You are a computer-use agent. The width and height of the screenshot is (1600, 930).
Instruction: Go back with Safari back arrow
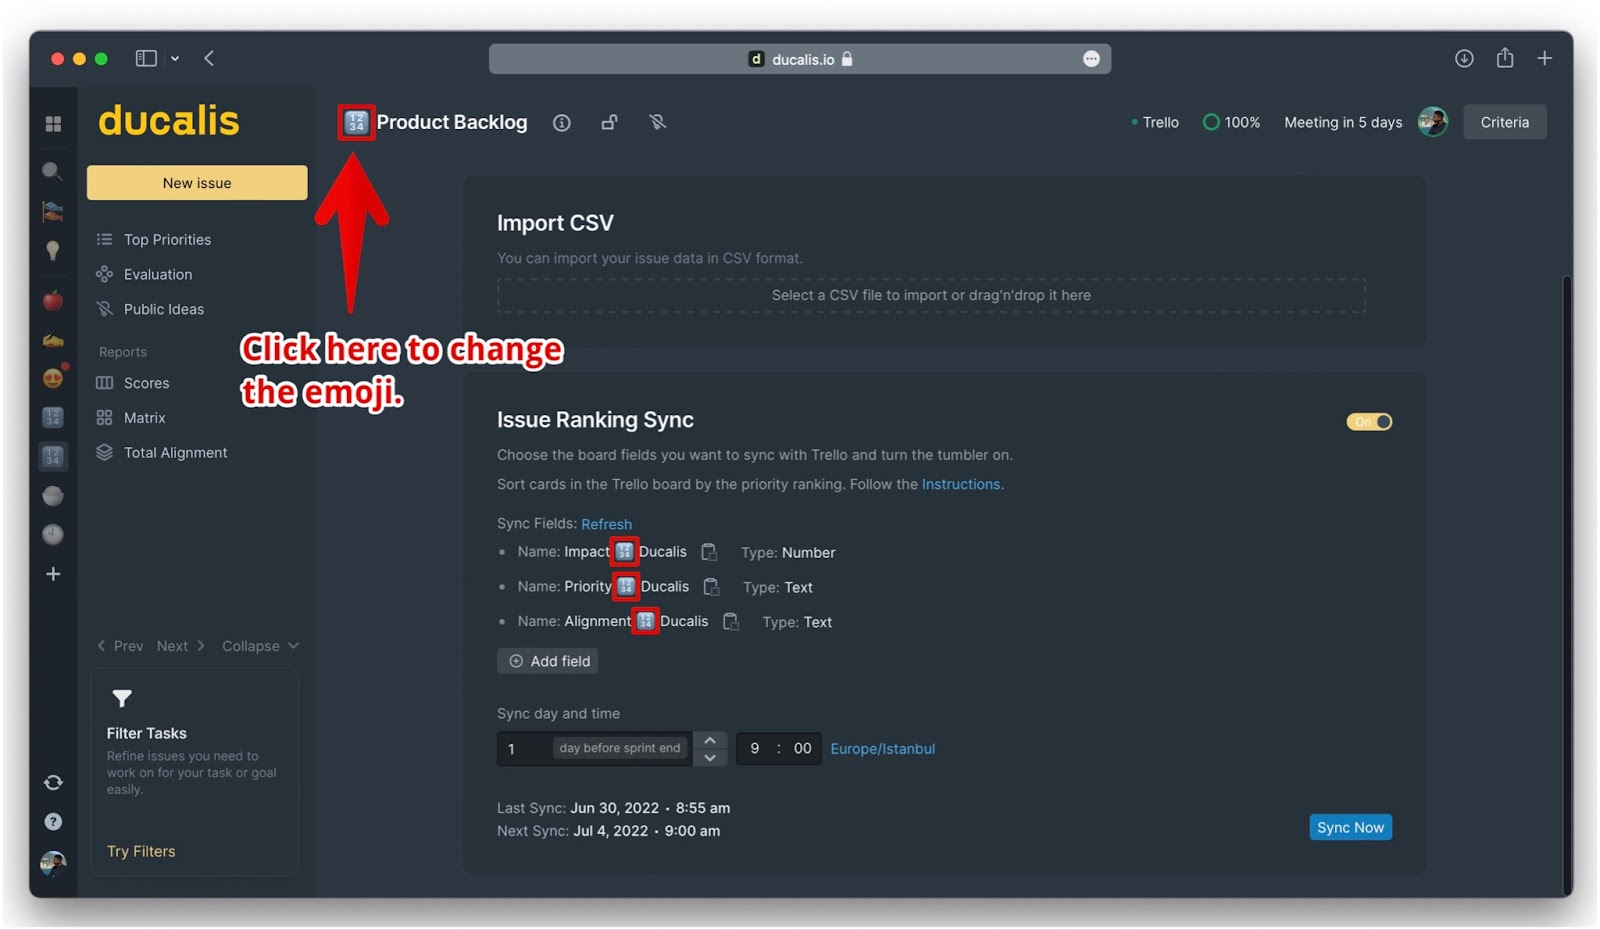(209, 58)
